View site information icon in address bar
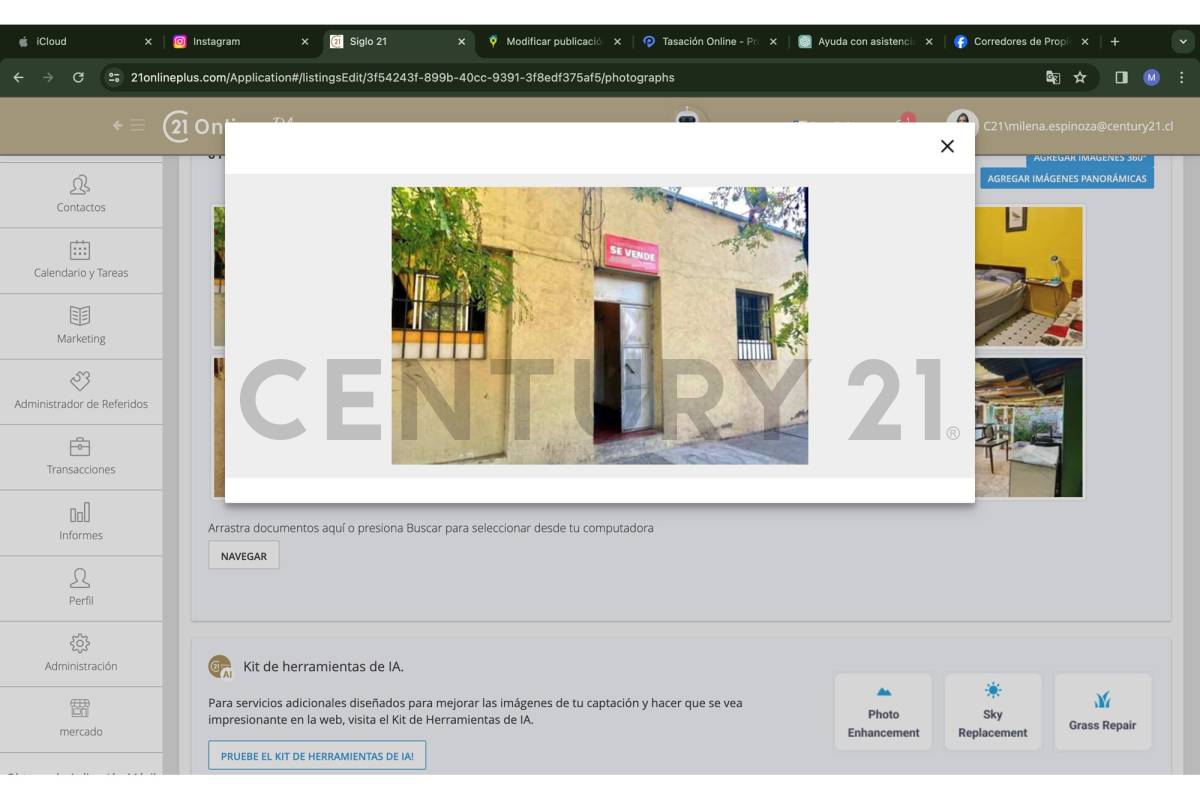 (114, 77)
